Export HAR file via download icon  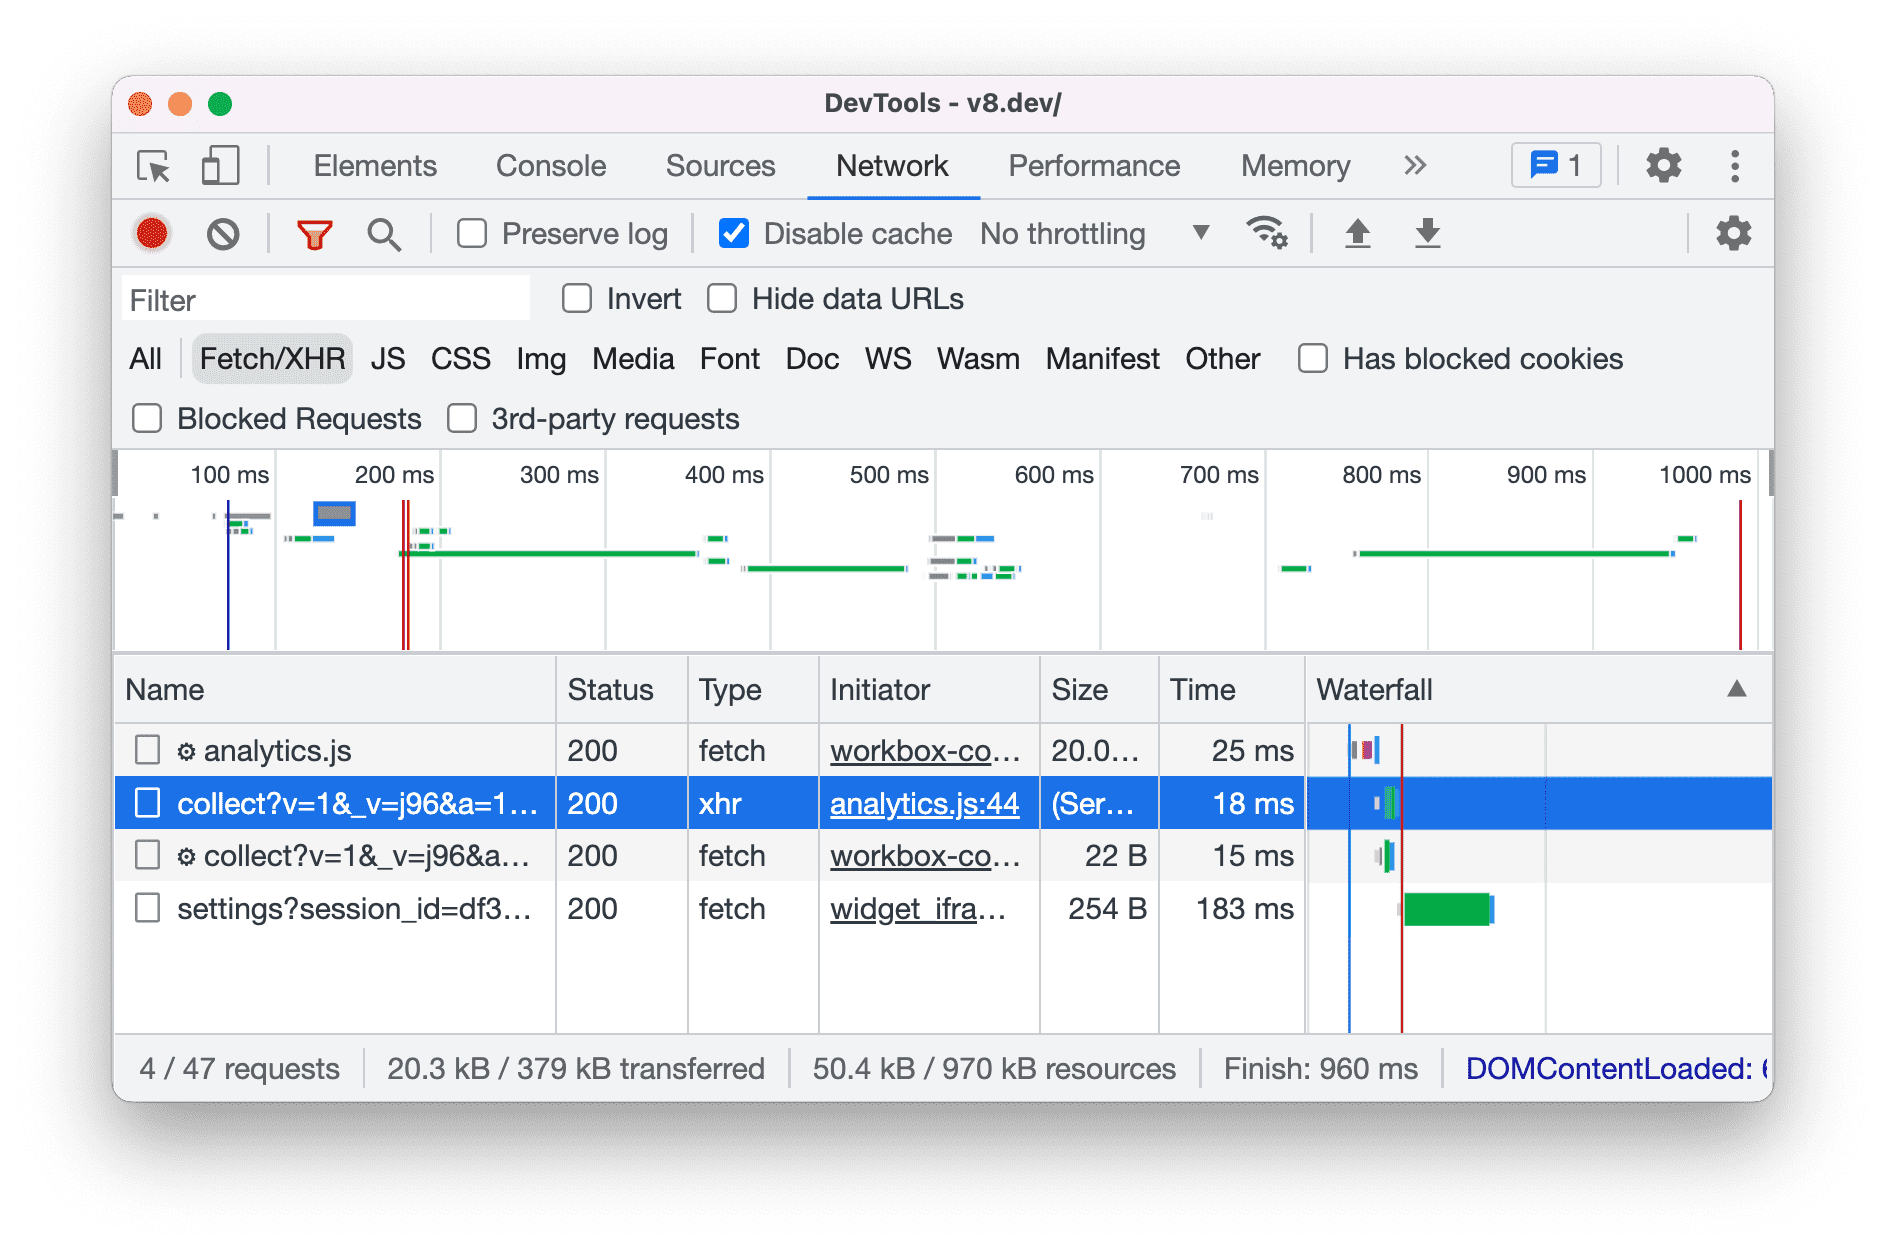[x=1427, y=233]
